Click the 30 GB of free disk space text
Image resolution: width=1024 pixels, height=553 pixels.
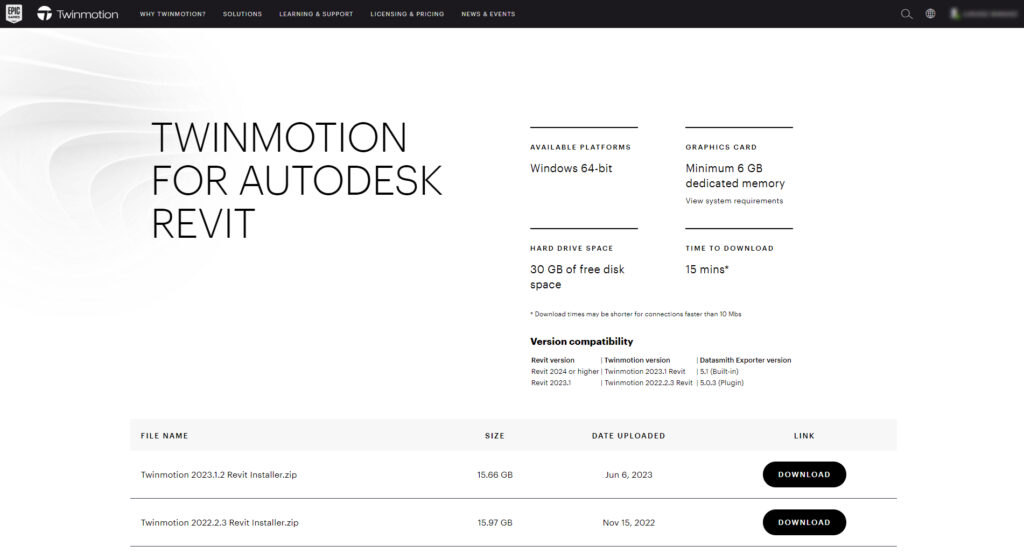[x=577, y=277]
